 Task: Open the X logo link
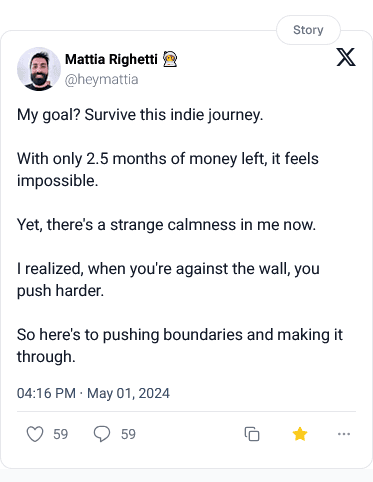pyautogui.click(x=346, y=57)
